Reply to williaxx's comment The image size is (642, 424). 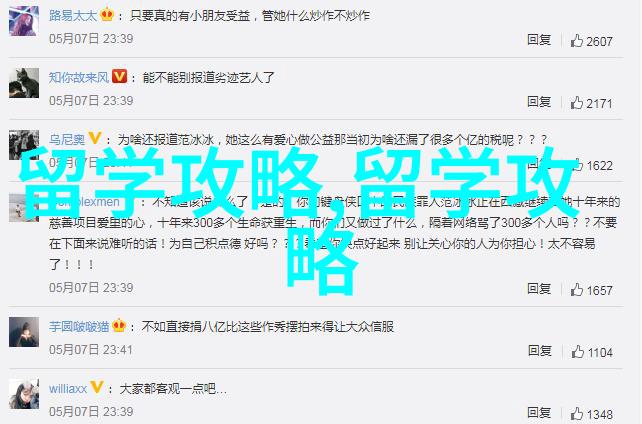[x=539, y=413]
